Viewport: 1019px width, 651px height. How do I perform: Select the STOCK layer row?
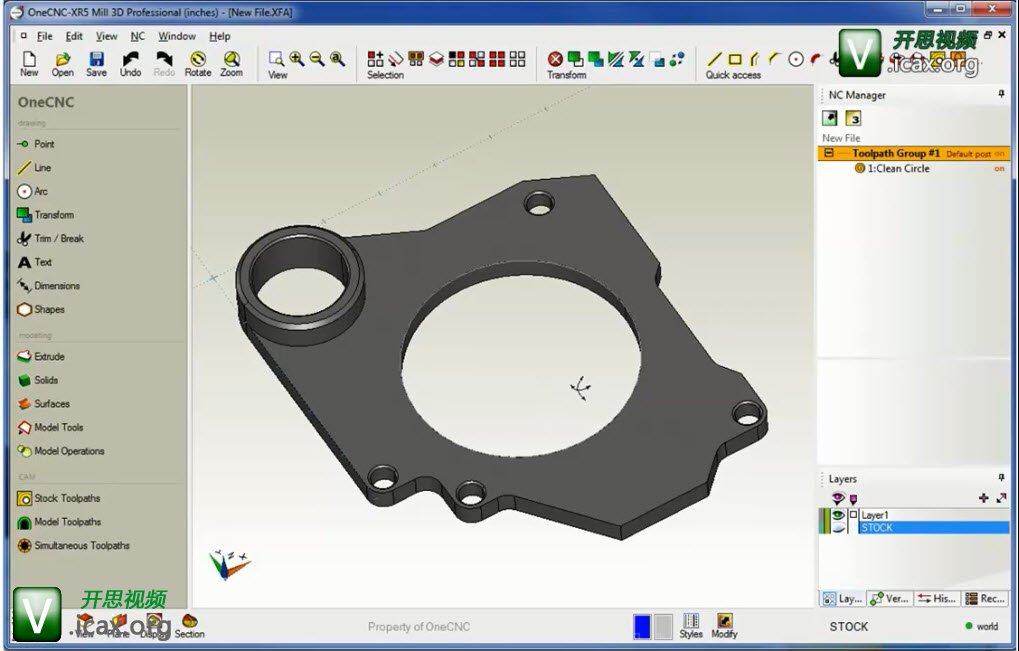934,528
